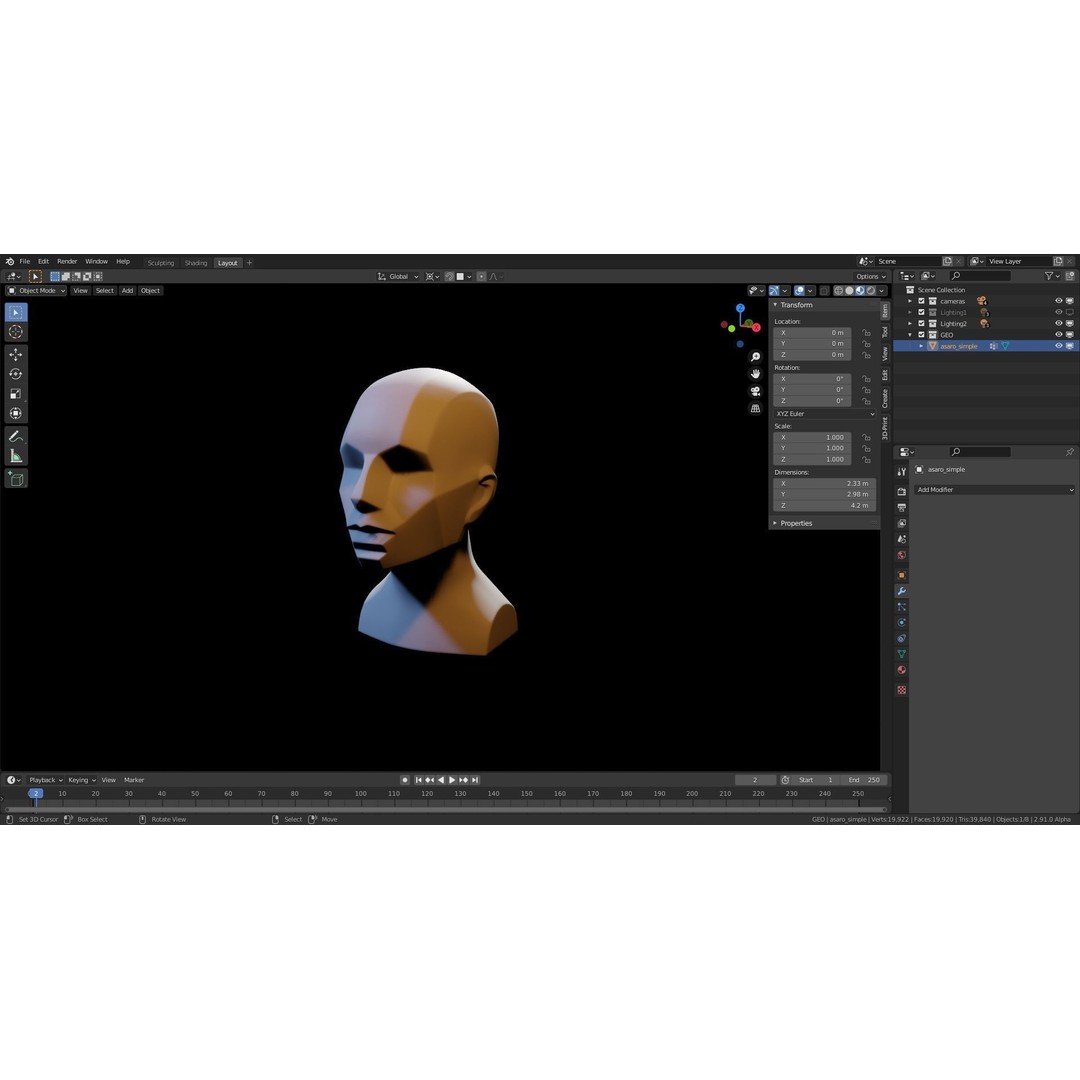Open the 3D-Print tab in sidebar

(885, 428)
